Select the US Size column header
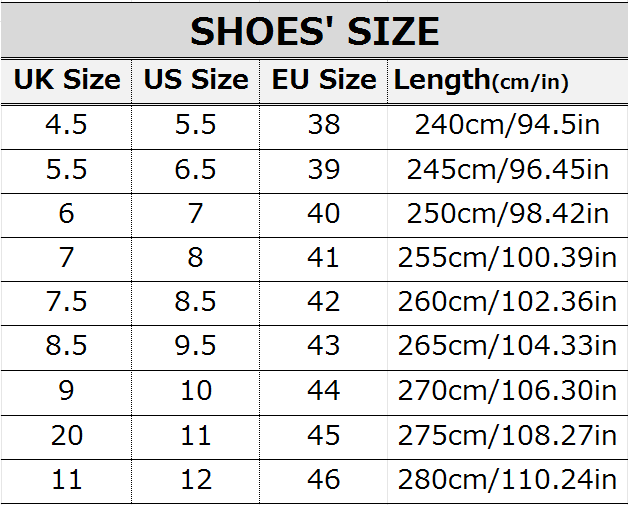This screenshot has width=628, height=505. tap(196, 80)
